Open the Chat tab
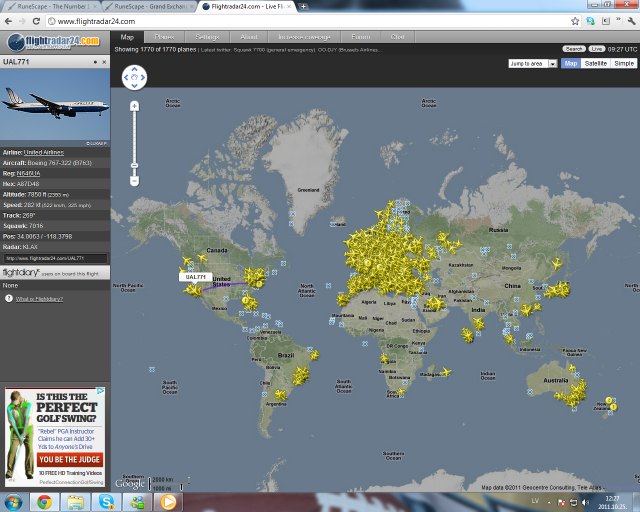This screenshot has width=640, height=512. [397, 37]
